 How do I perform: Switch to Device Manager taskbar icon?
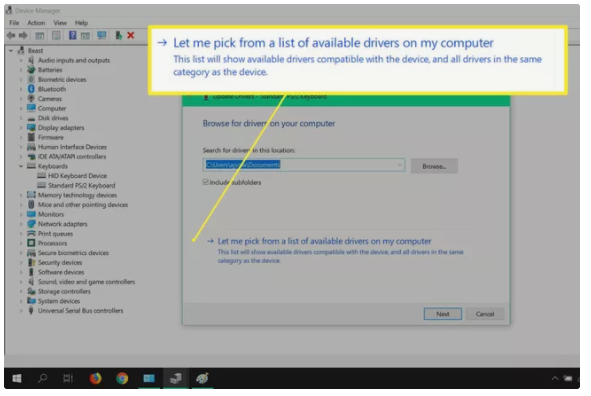click(x=176, y=378)
